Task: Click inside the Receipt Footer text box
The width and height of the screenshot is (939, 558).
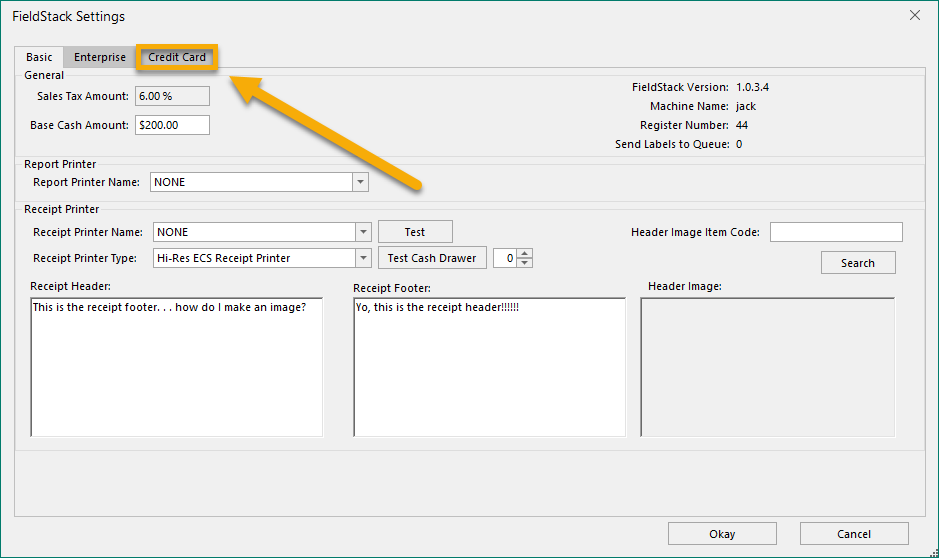Action: tap(489, 367)
